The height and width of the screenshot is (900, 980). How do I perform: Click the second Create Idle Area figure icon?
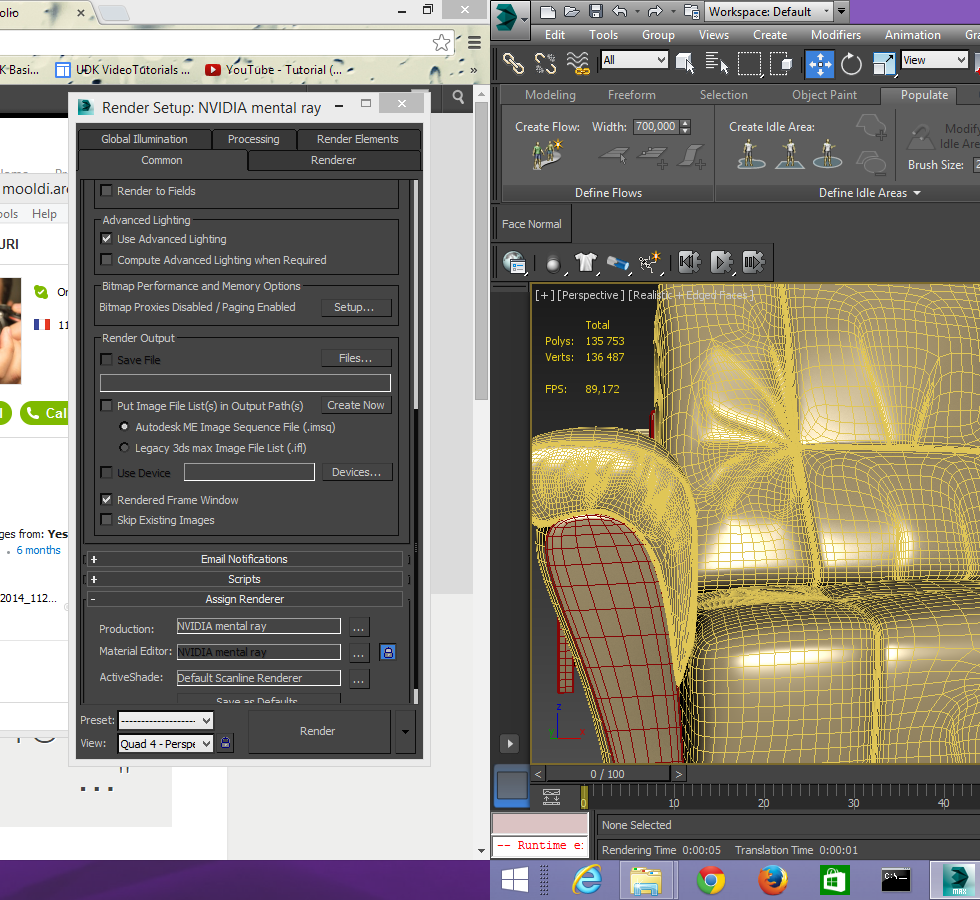[x=790, y=154]
